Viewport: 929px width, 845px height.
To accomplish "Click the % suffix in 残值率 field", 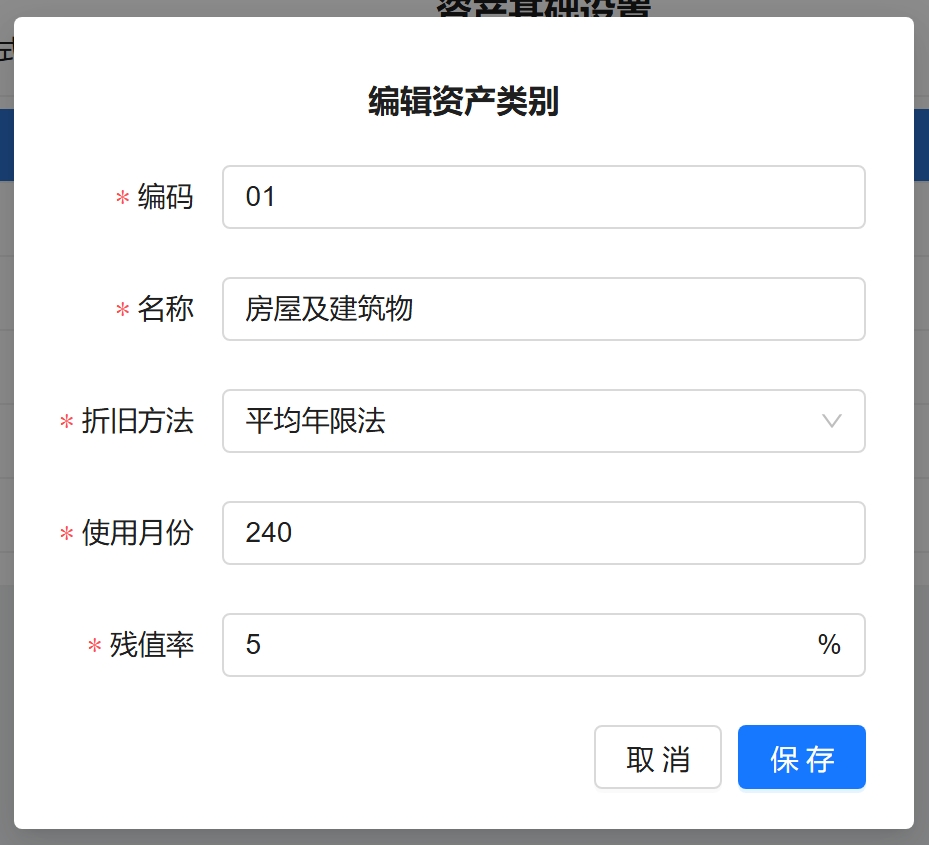I will pyautogui.click(x=829, y=645).
